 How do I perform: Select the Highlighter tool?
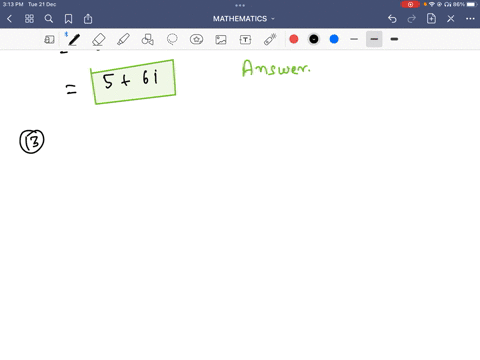123,40
